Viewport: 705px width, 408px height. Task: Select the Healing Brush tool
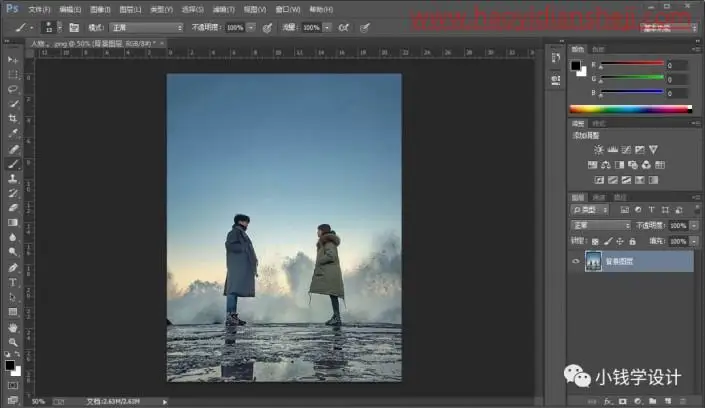point(13,149)
